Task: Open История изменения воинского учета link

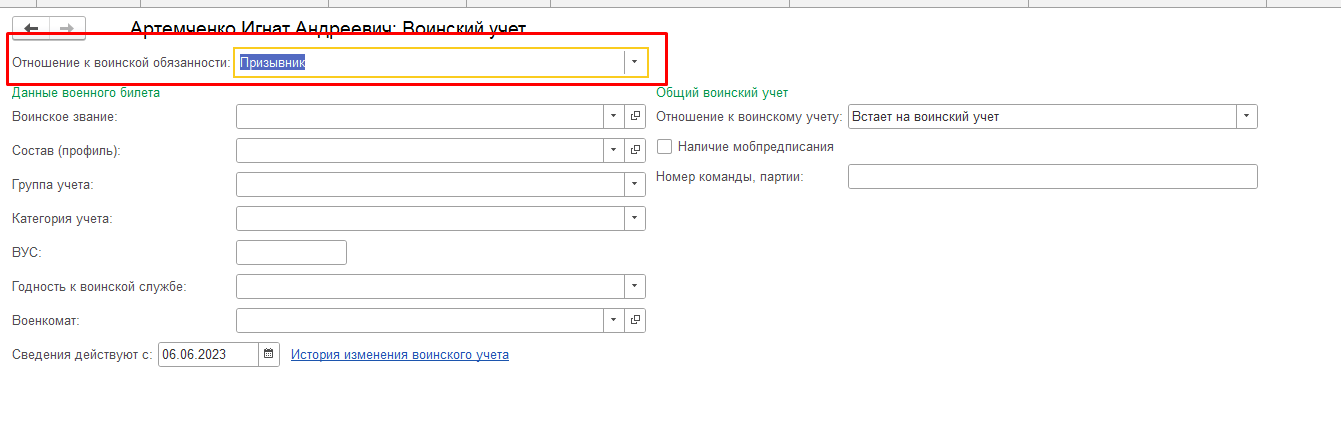Action: point(399,354)
